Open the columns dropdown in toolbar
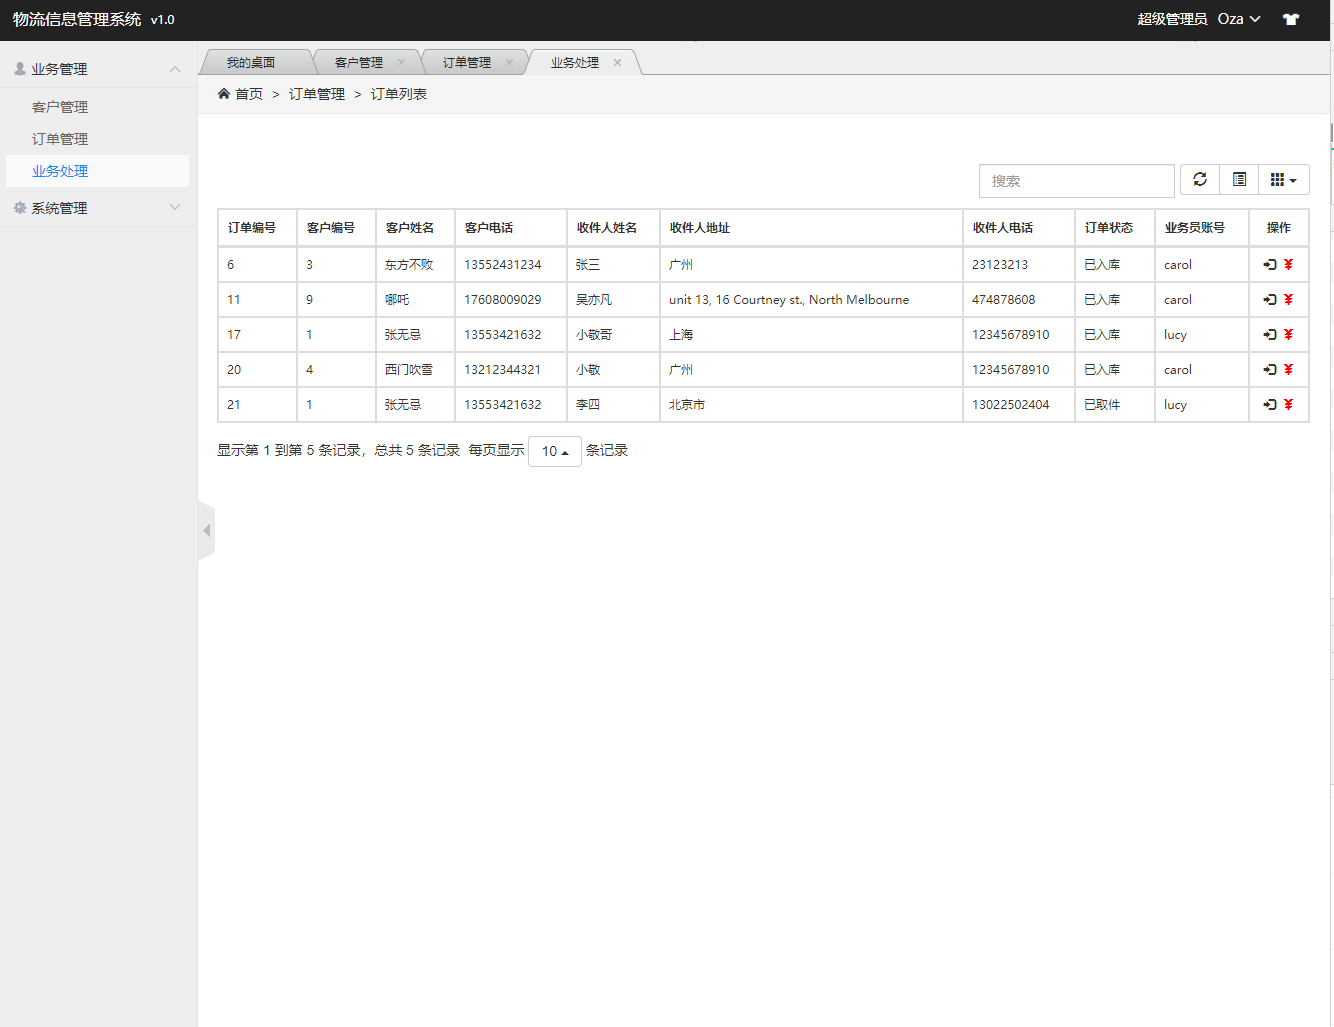 [x=1283, y=180]
